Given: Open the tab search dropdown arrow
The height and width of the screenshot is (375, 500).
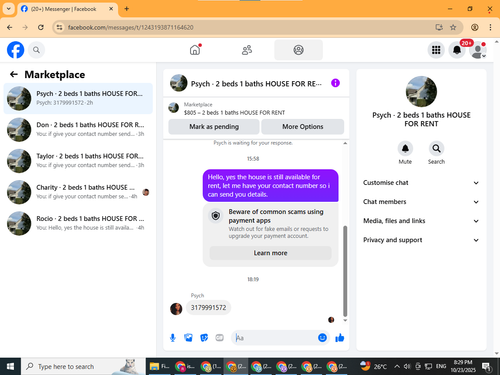Looking at the screenshot, I should (9, 9).
